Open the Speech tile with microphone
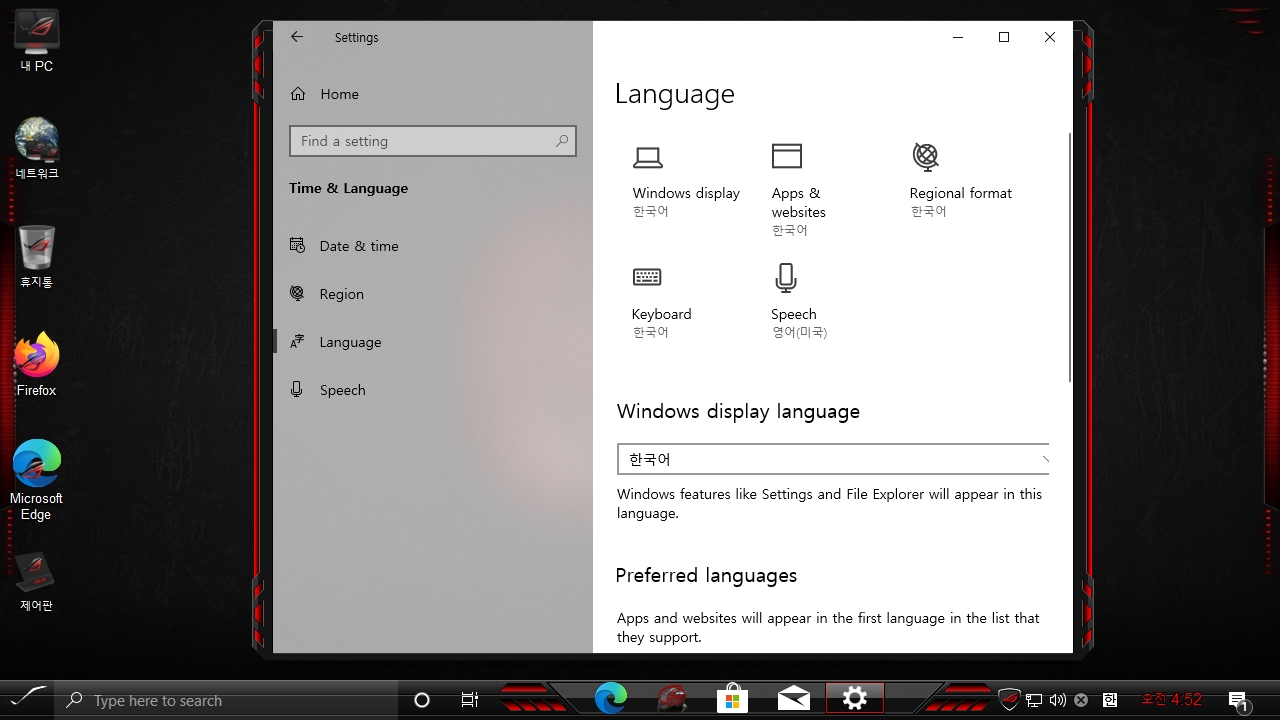Screen dimensions: 1280x720 799,302
